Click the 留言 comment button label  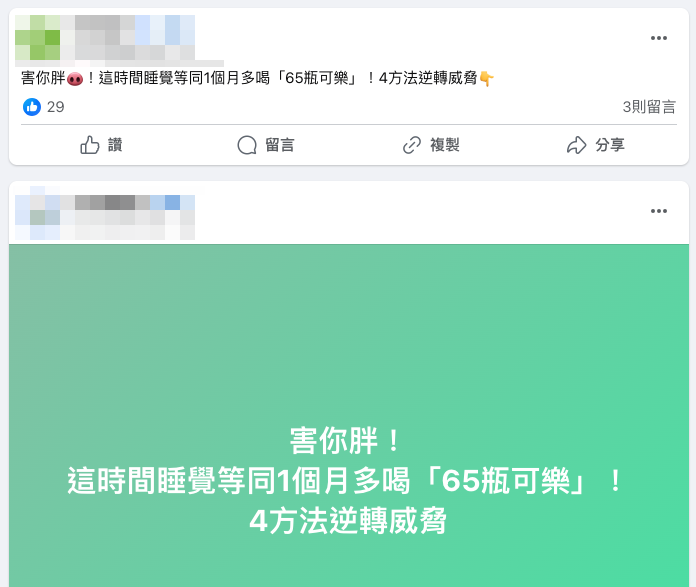click(280, 145)
